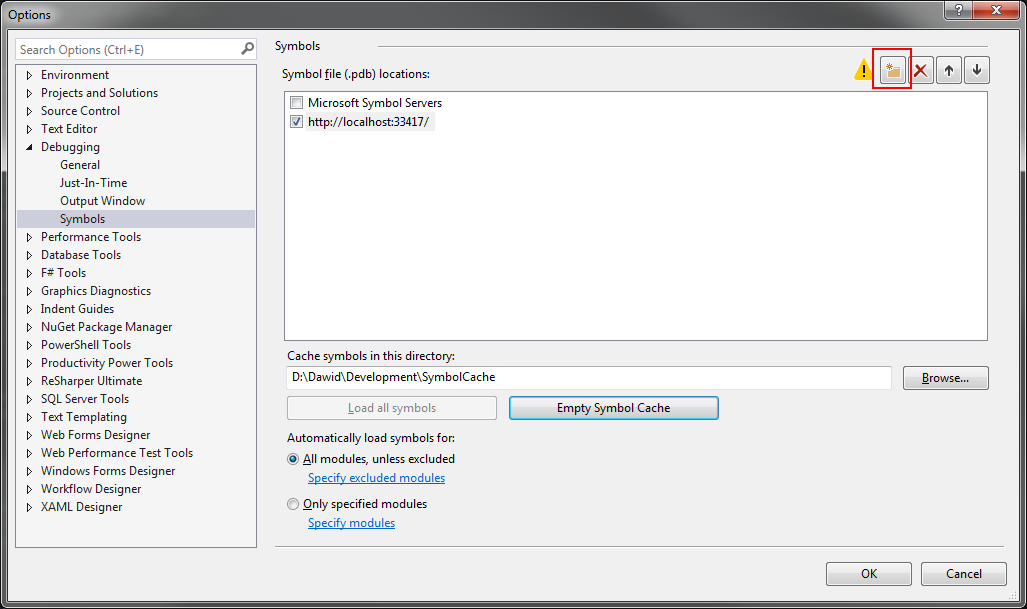
Task: Select Web Performance Test Tools category
Action: click(117, 453)
